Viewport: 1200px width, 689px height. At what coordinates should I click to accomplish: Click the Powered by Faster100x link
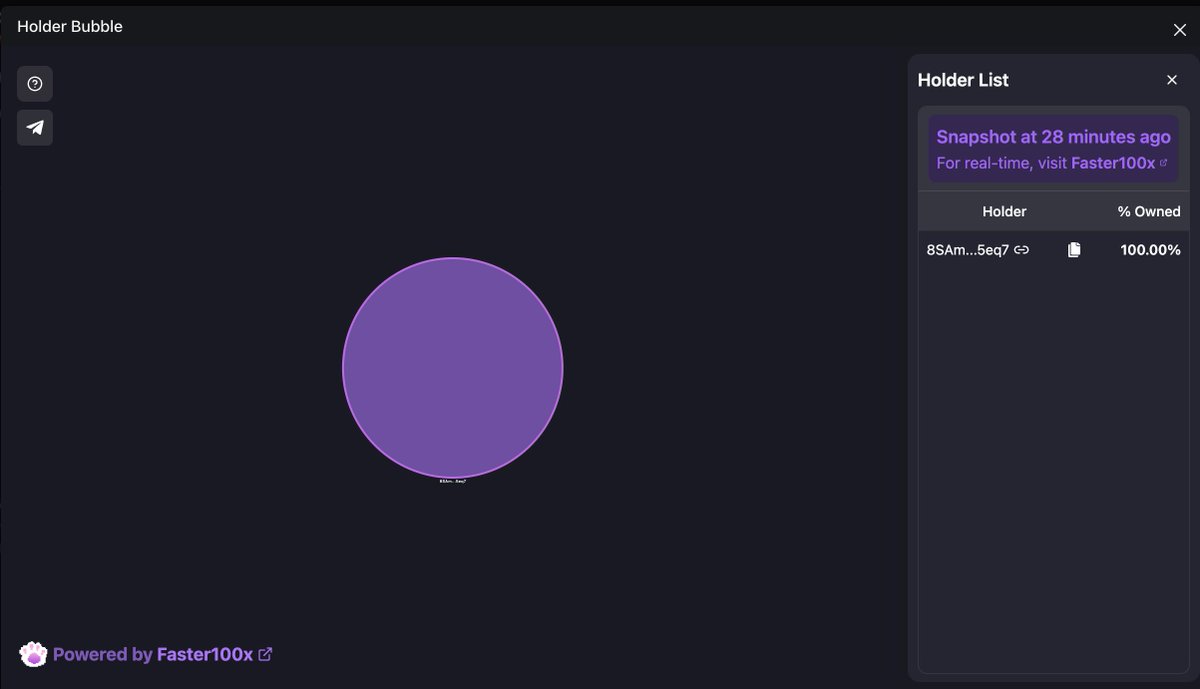163,655
